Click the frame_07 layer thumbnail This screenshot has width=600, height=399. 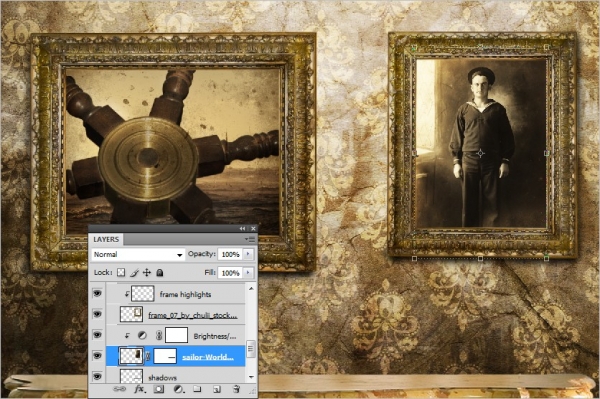[x=132, y=314]
